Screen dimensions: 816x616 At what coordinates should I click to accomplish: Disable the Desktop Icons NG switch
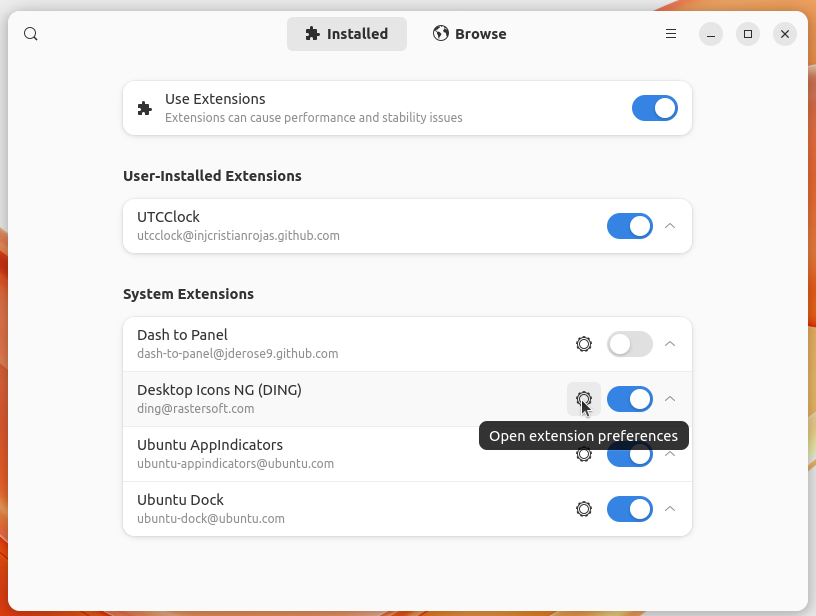[x=630, y=399]
